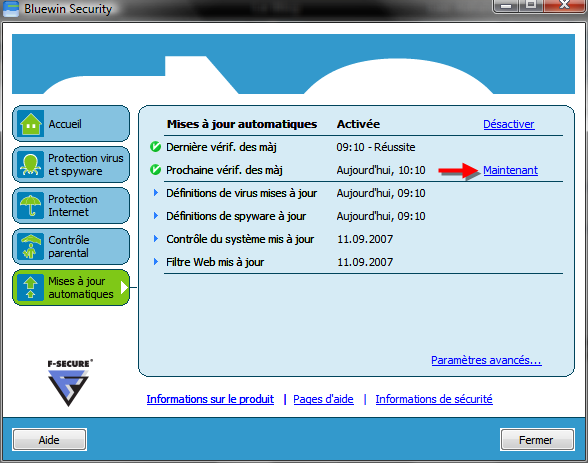Click the green house Accueil icon

click(x=31, y=123)
